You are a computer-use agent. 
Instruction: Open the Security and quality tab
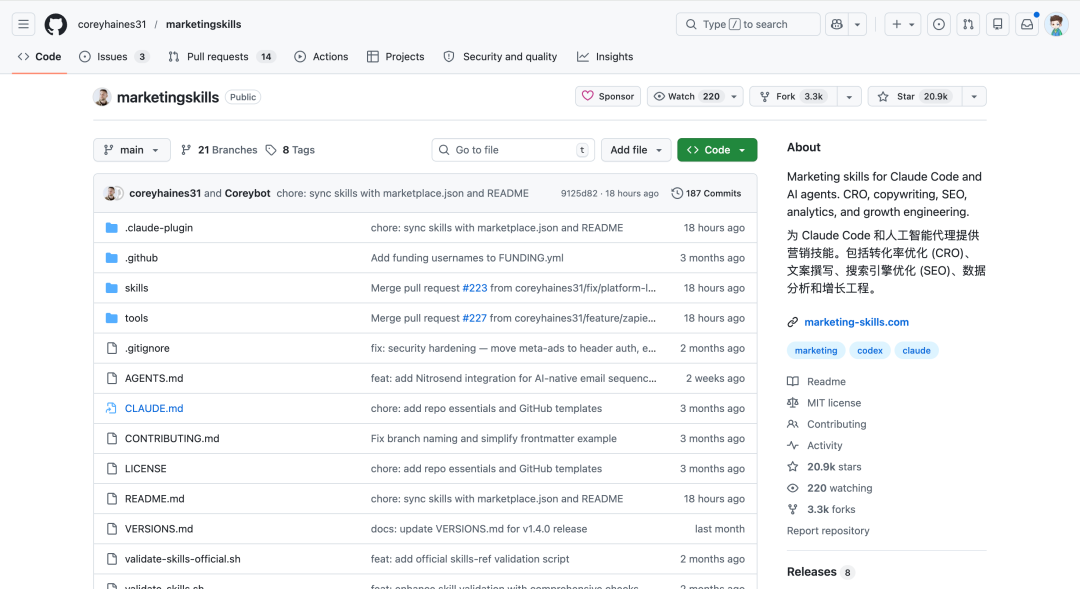click(x=500, y=56)
